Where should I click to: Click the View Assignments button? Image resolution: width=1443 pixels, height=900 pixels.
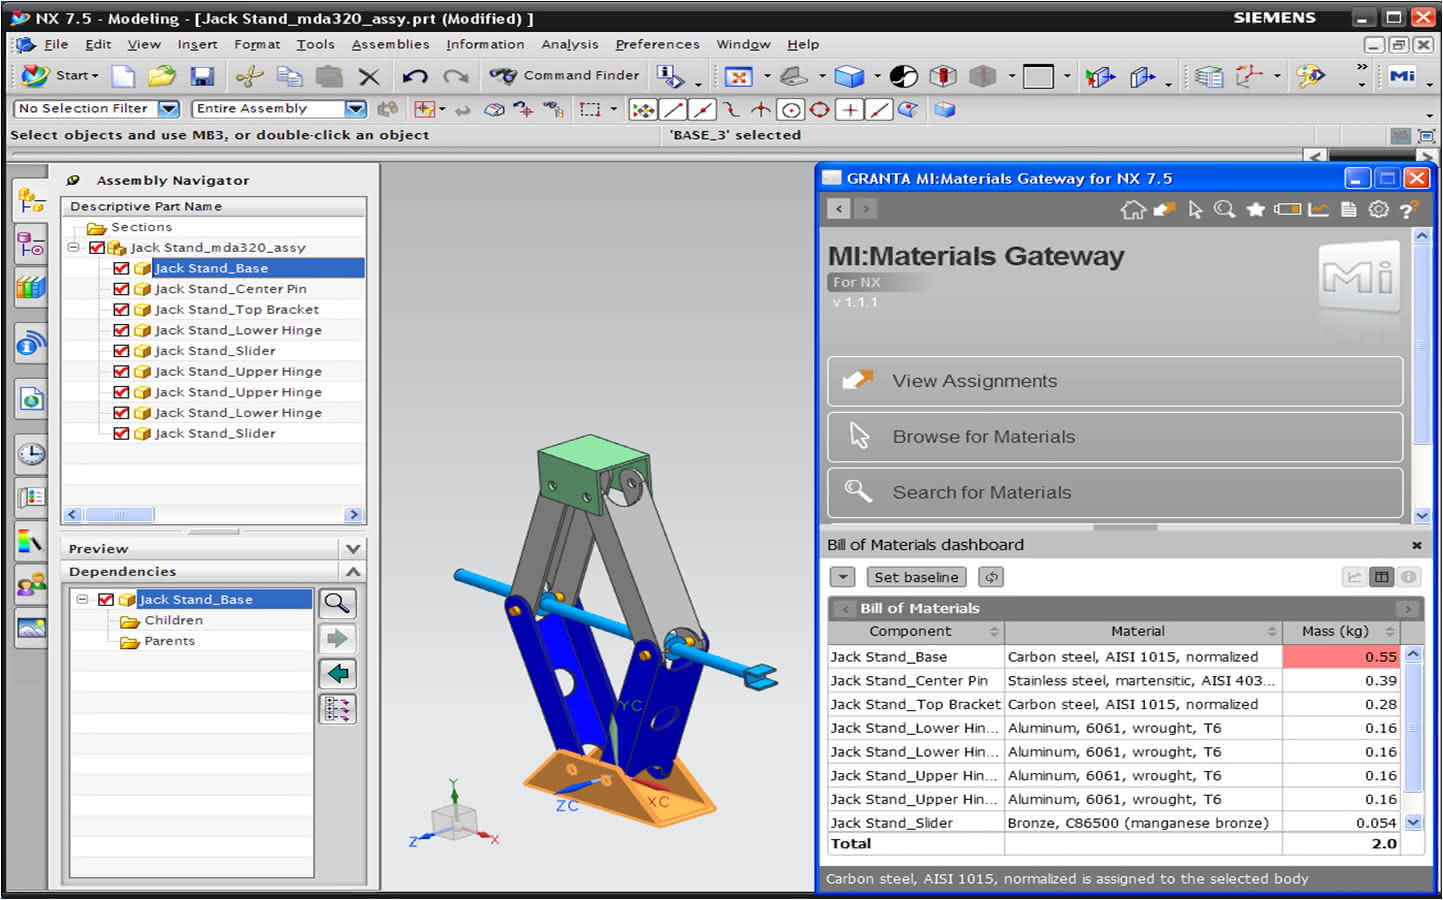1115,381
